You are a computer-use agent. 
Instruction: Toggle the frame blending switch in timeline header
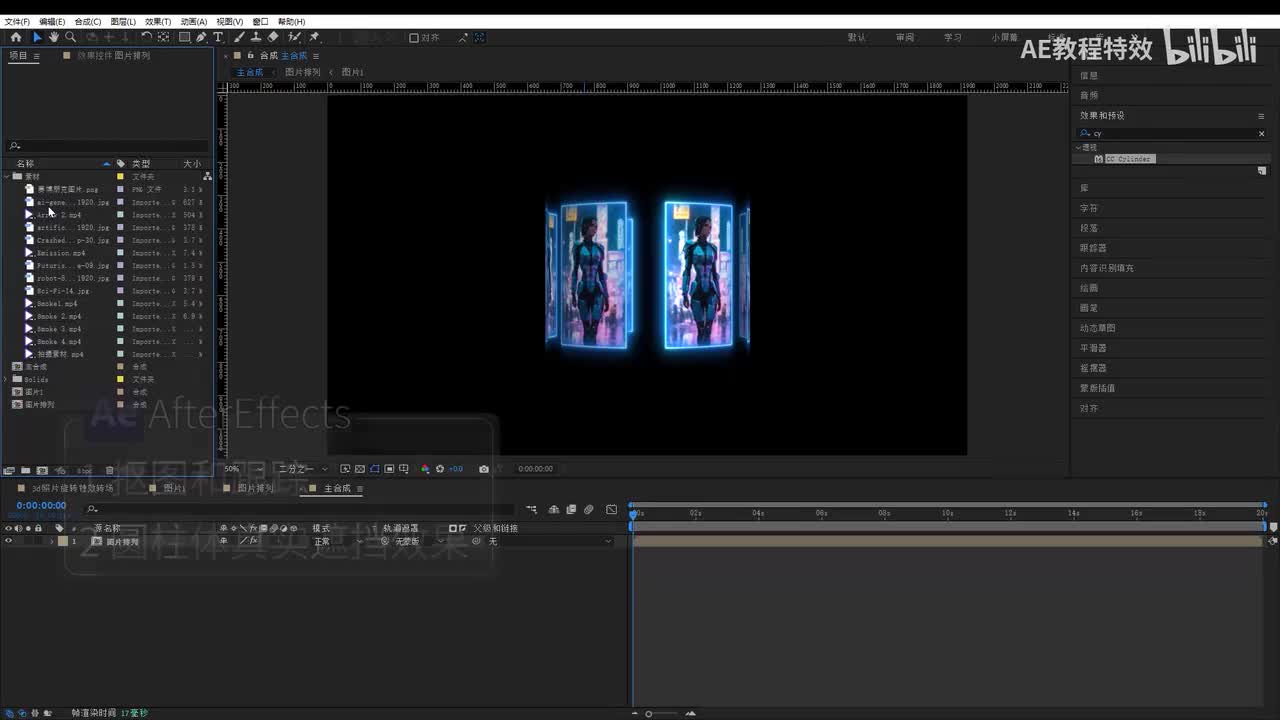pyautogui.click(x=571, y=510)
